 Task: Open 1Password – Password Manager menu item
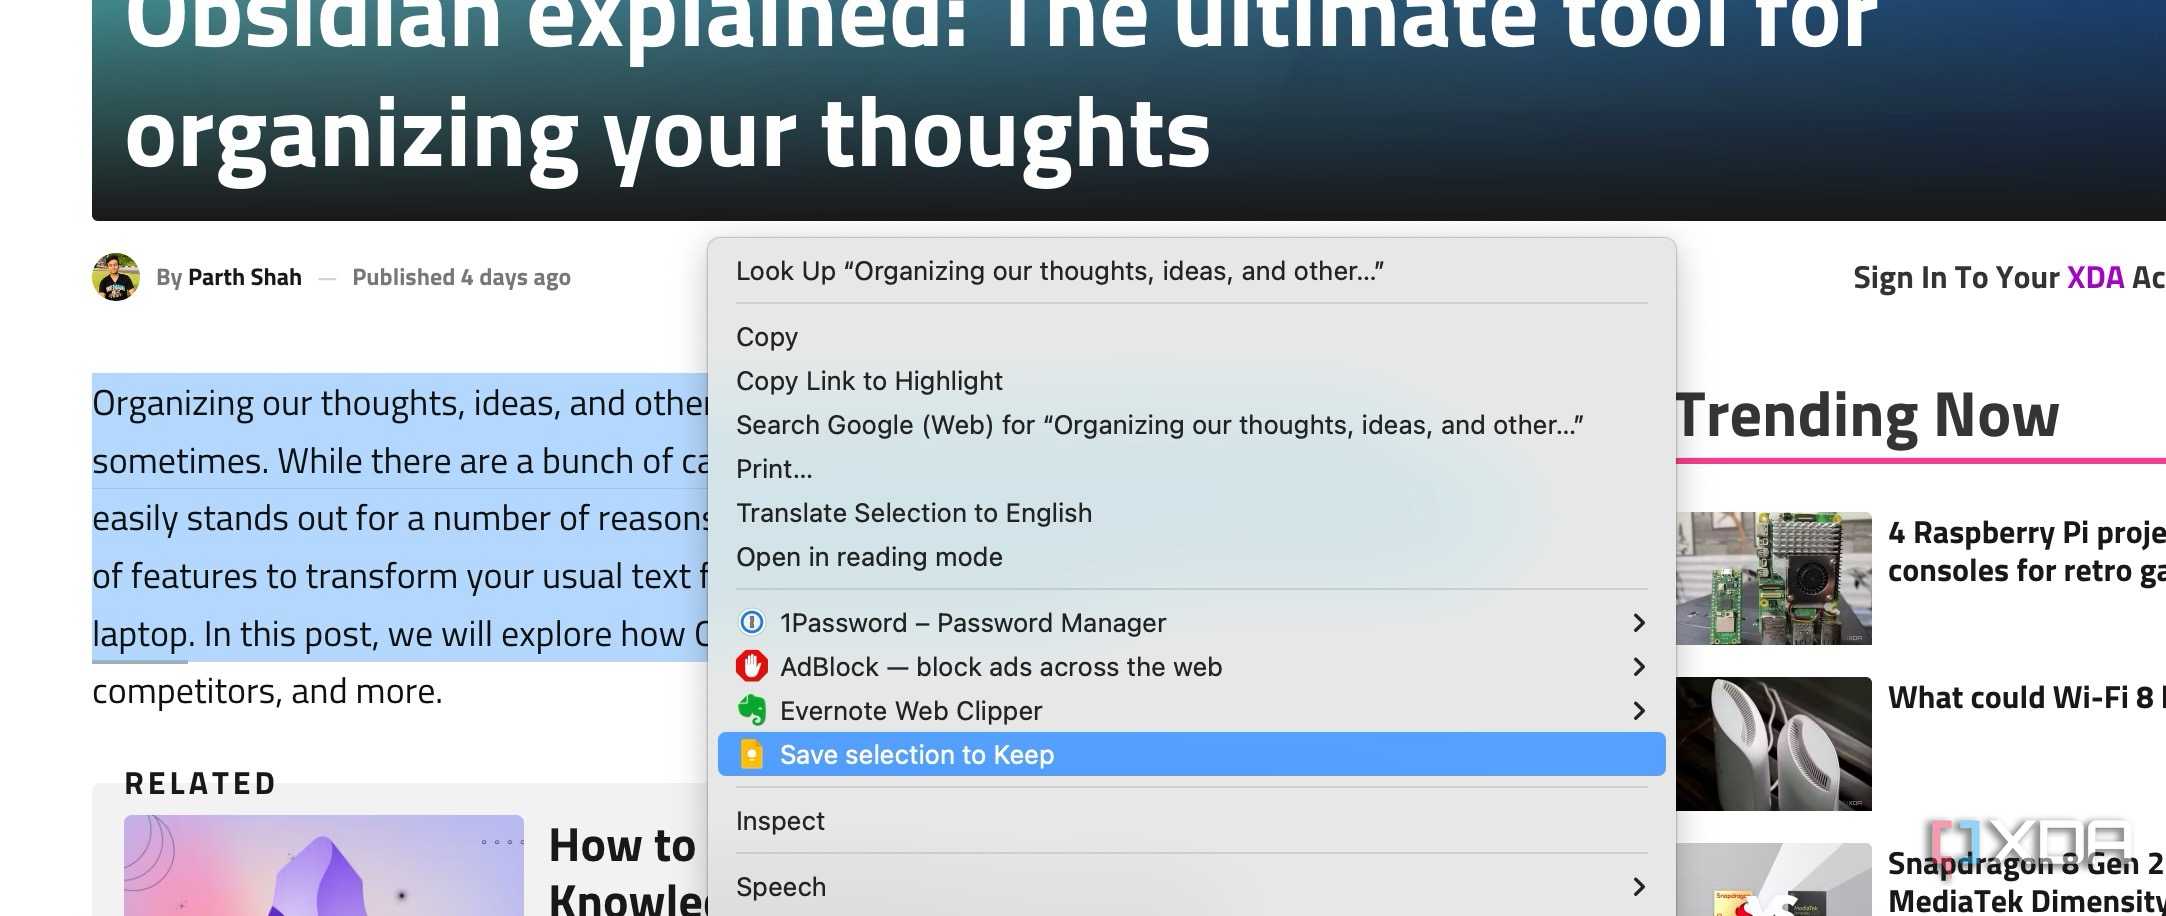[x=1191, y=623]
